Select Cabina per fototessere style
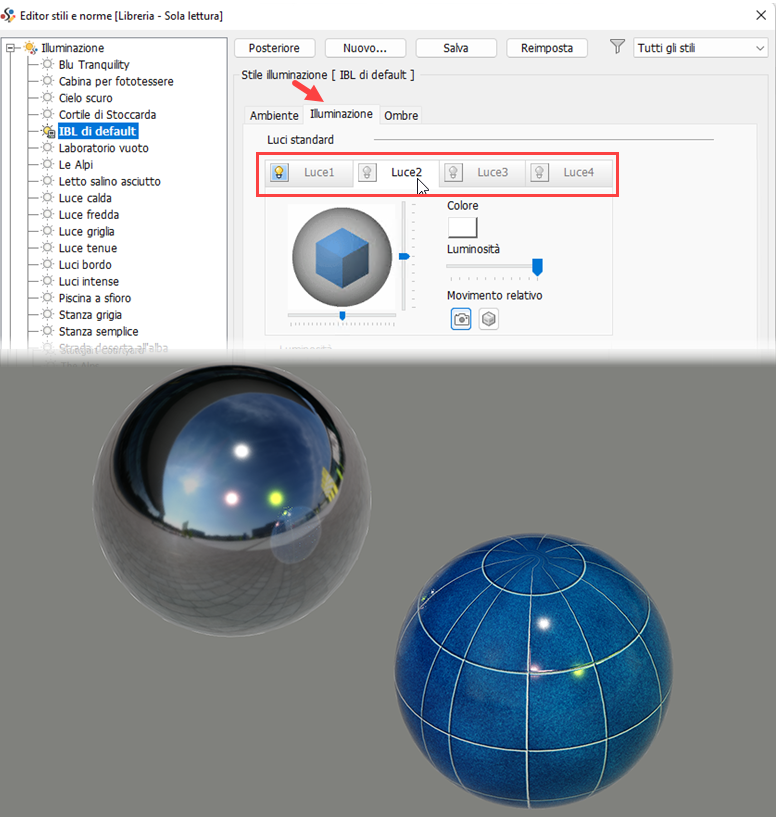 coord(116,81)
